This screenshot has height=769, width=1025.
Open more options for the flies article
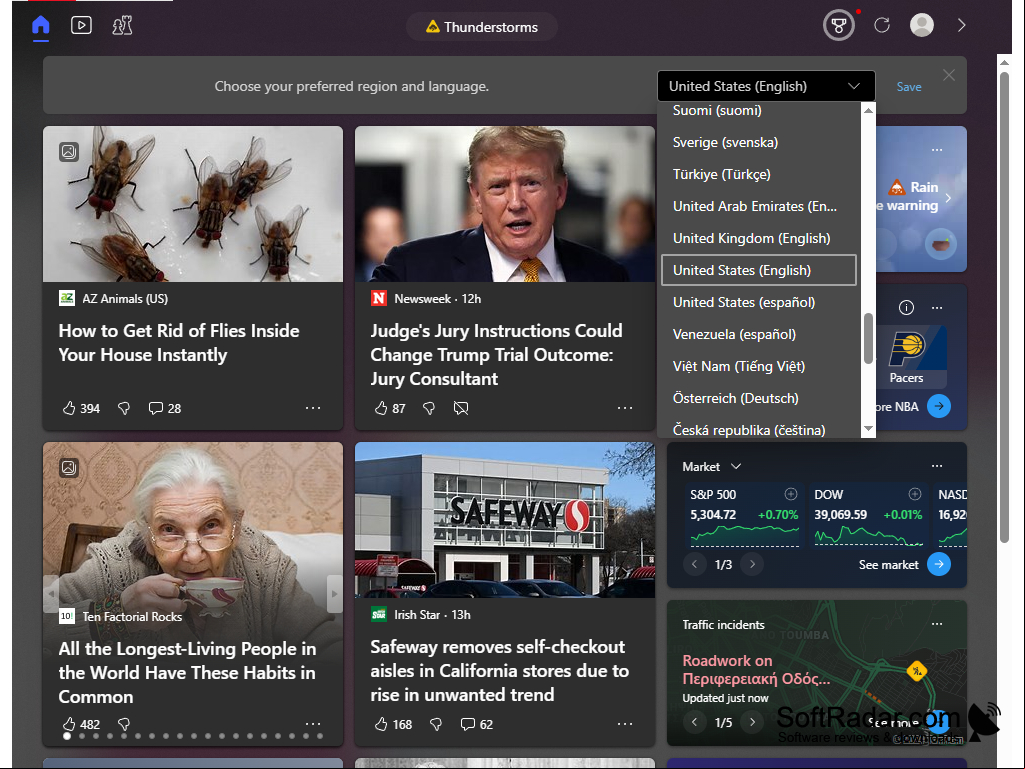click(x=313, y=408)
